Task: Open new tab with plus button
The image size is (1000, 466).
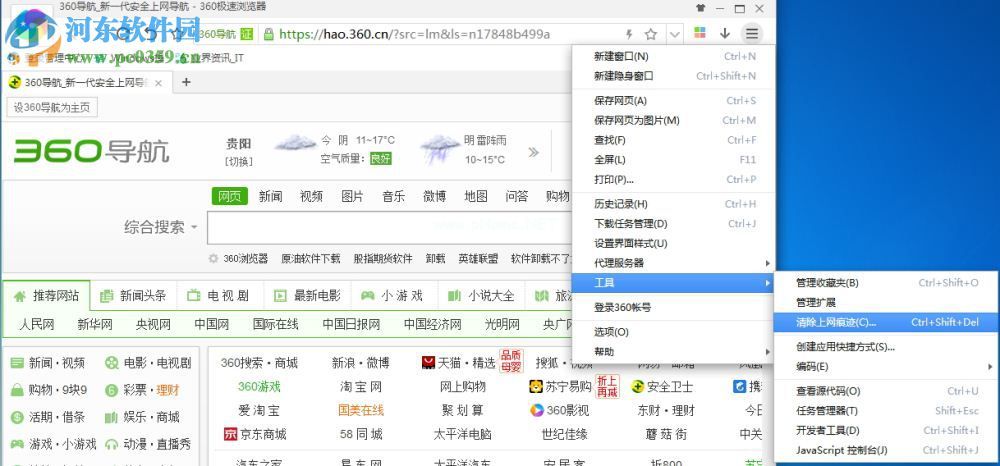Action: [186, 82]
